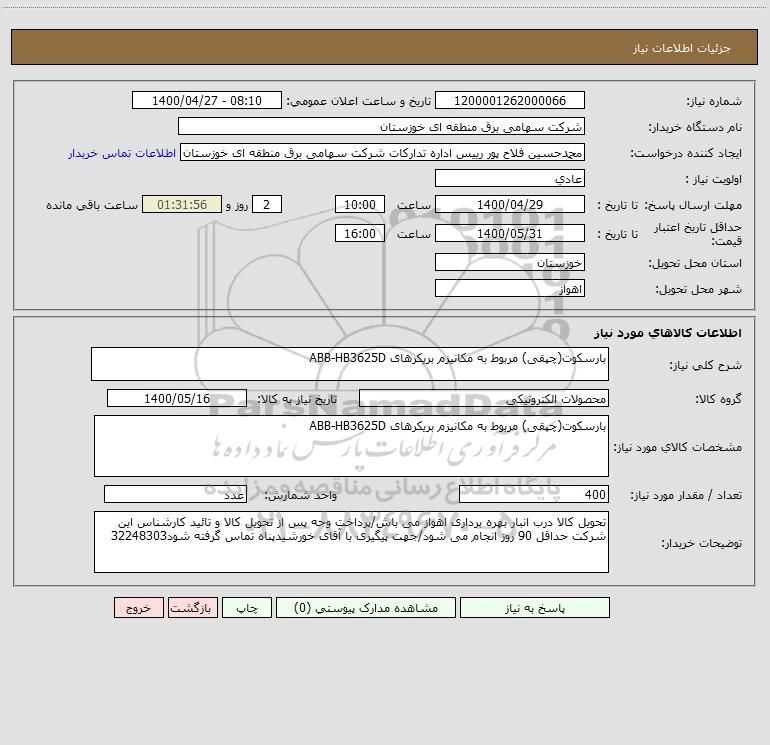Click priority field showing عادی
This screenshot has height=745, width=770.
[510, 178]
